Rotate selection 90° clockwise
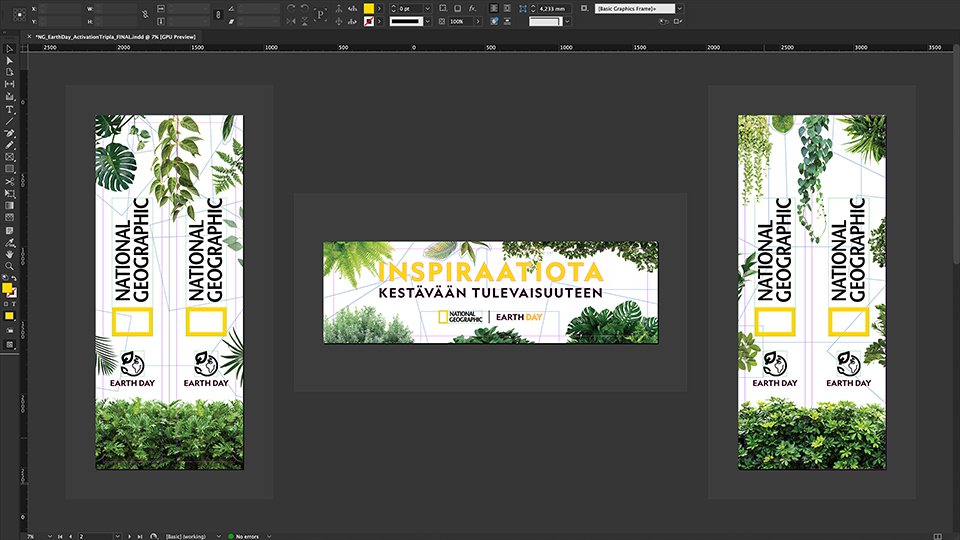 (x=291, y=9)
